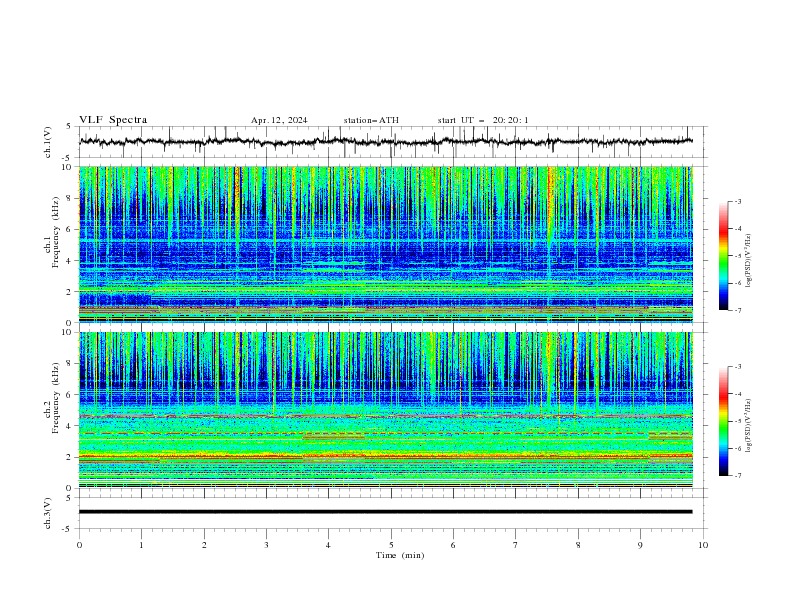Click the 'station=ATH' label
The width and height of the screenshot is (792, 612).
click(x=371, y=120)
